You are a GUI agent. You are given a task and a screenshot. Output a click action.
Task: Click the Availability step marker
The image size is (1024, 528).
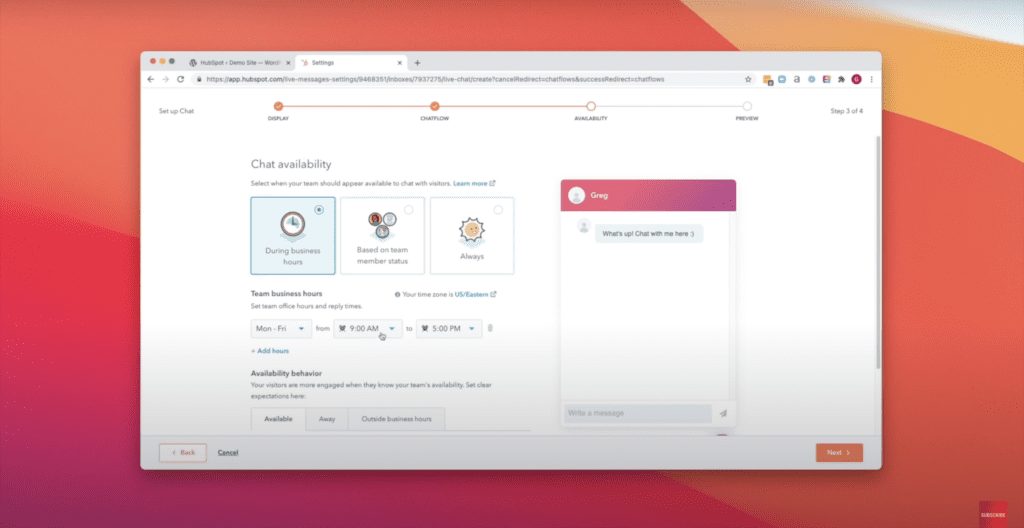pos(590,106)
